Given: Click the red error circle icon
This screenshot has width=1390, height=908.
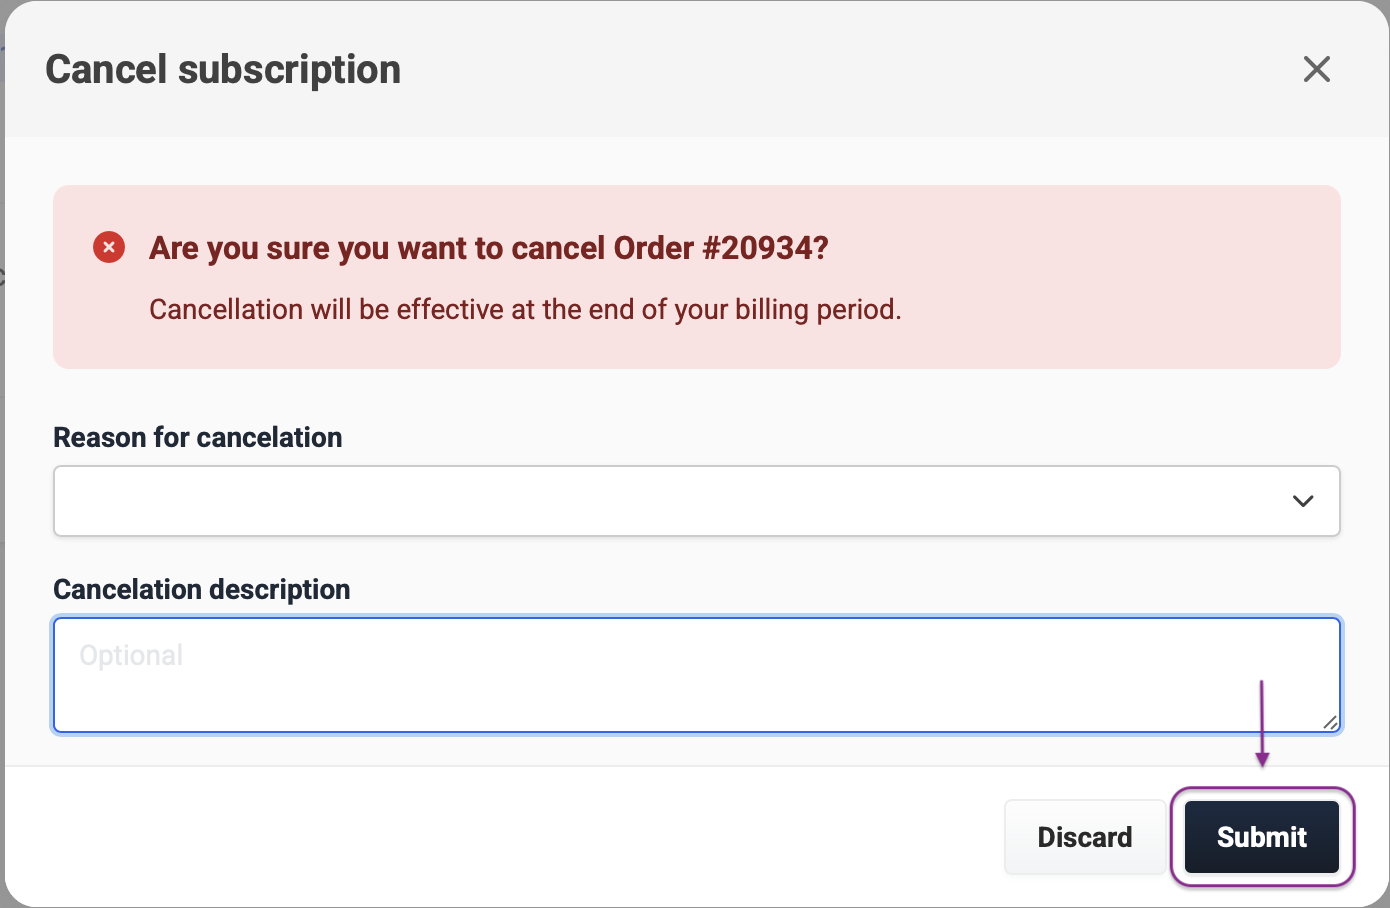Looking at the screenshot, I should point(109,247).
